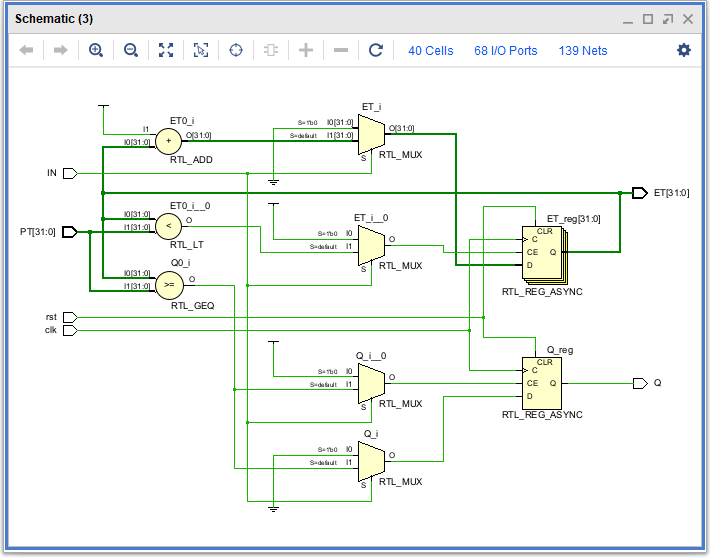Click the Zoom In magnifier icon
The image size is (710, 558).
pyautogui.click(x=96, y=50)
